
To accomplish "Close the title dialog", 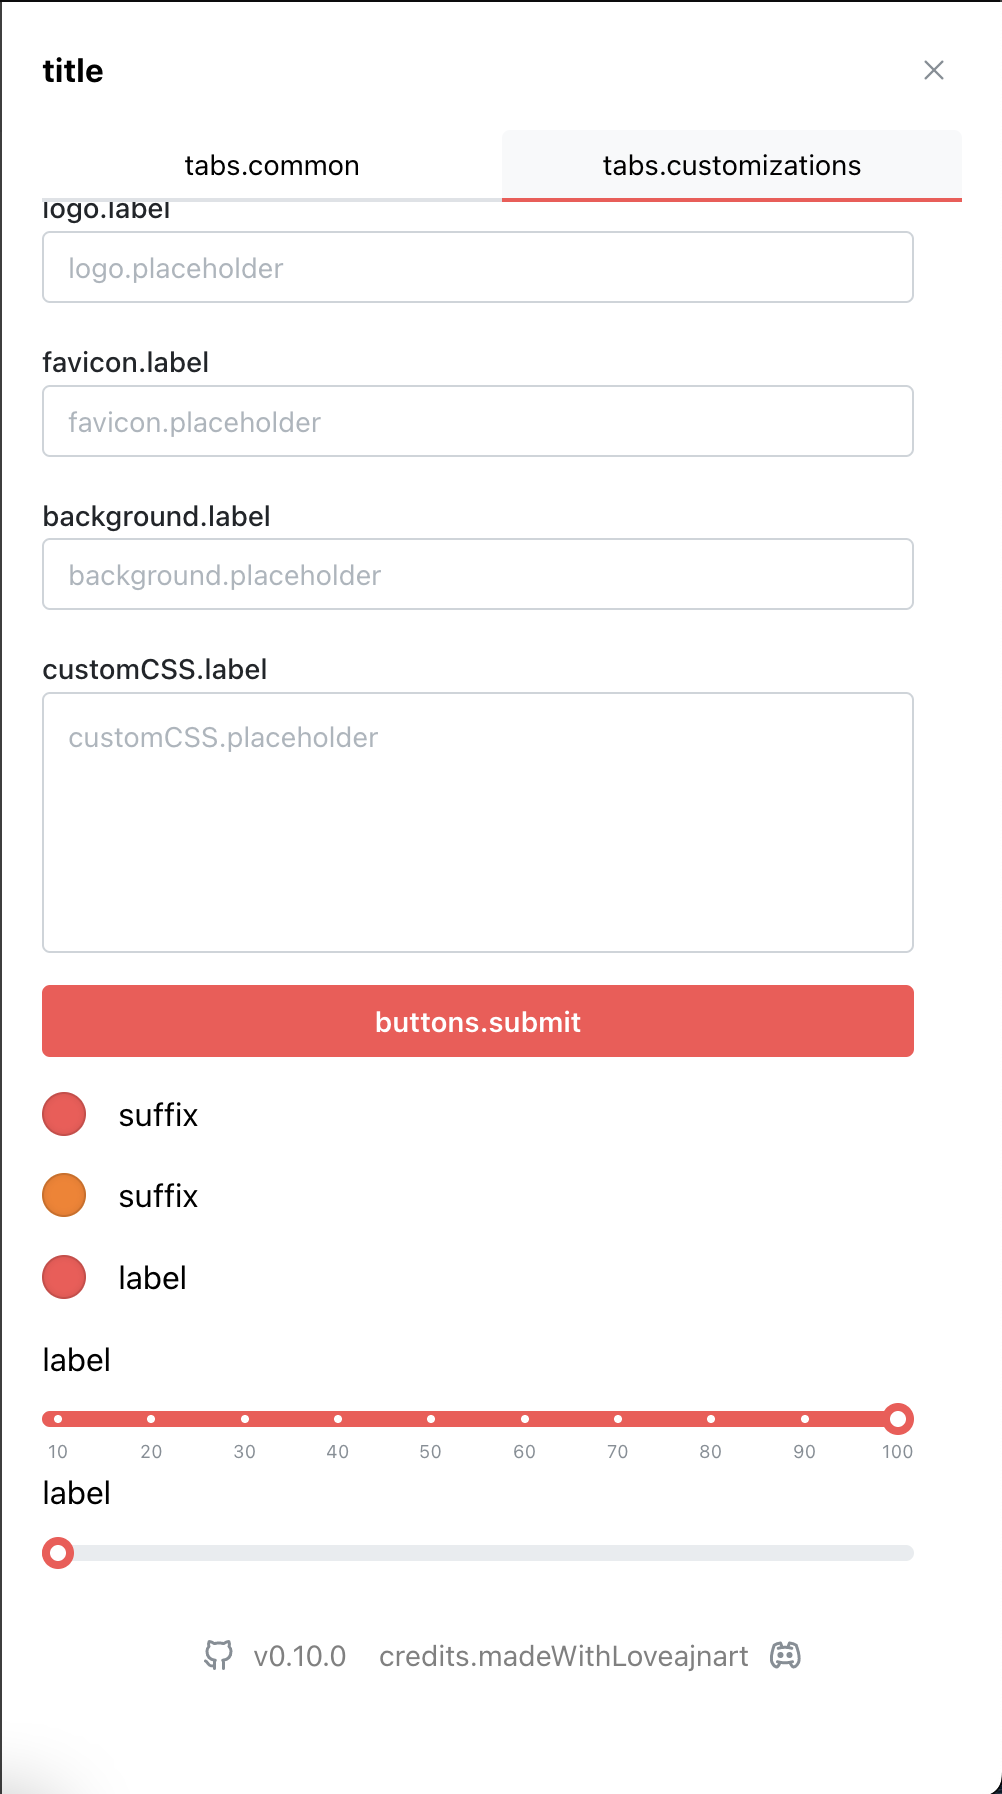I will (934, 70).
